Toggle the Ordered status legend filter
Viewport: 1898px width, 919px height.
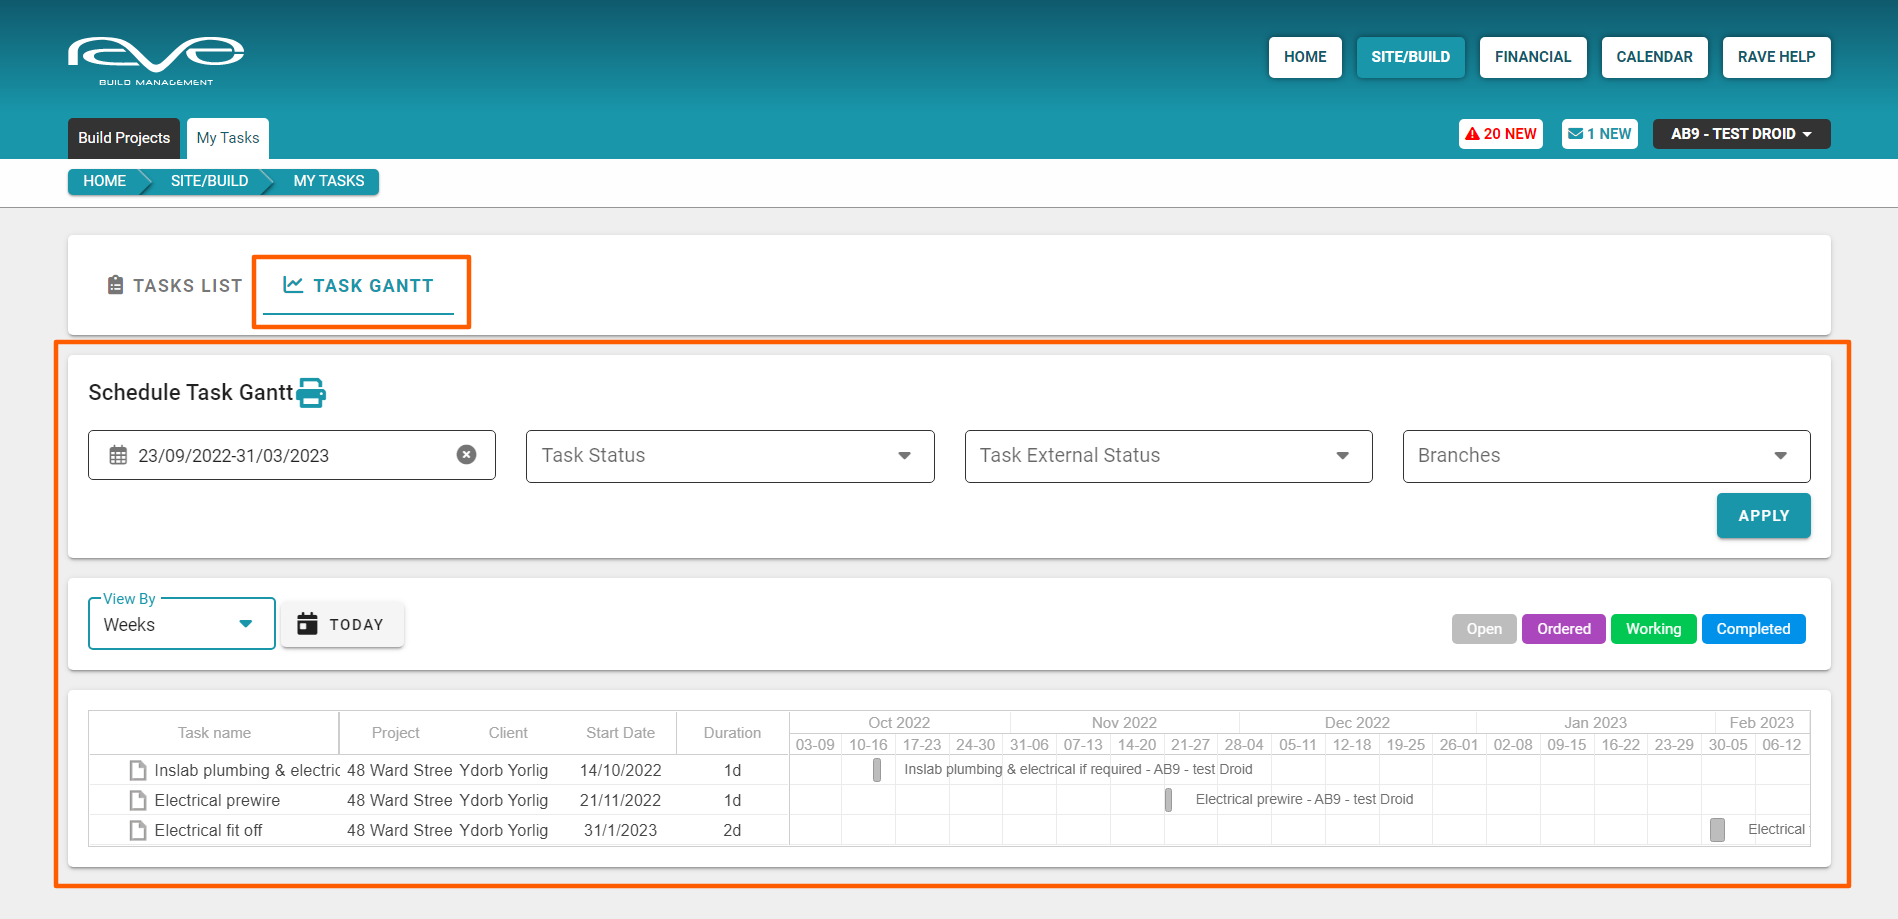(1563, 629)
